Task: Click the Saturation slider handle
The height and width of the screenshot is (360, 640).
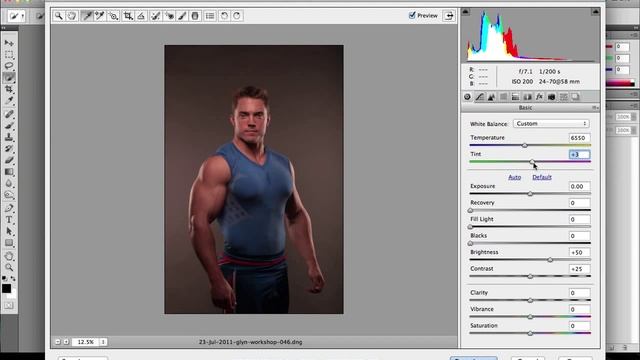Action: (x=530, y=333)
